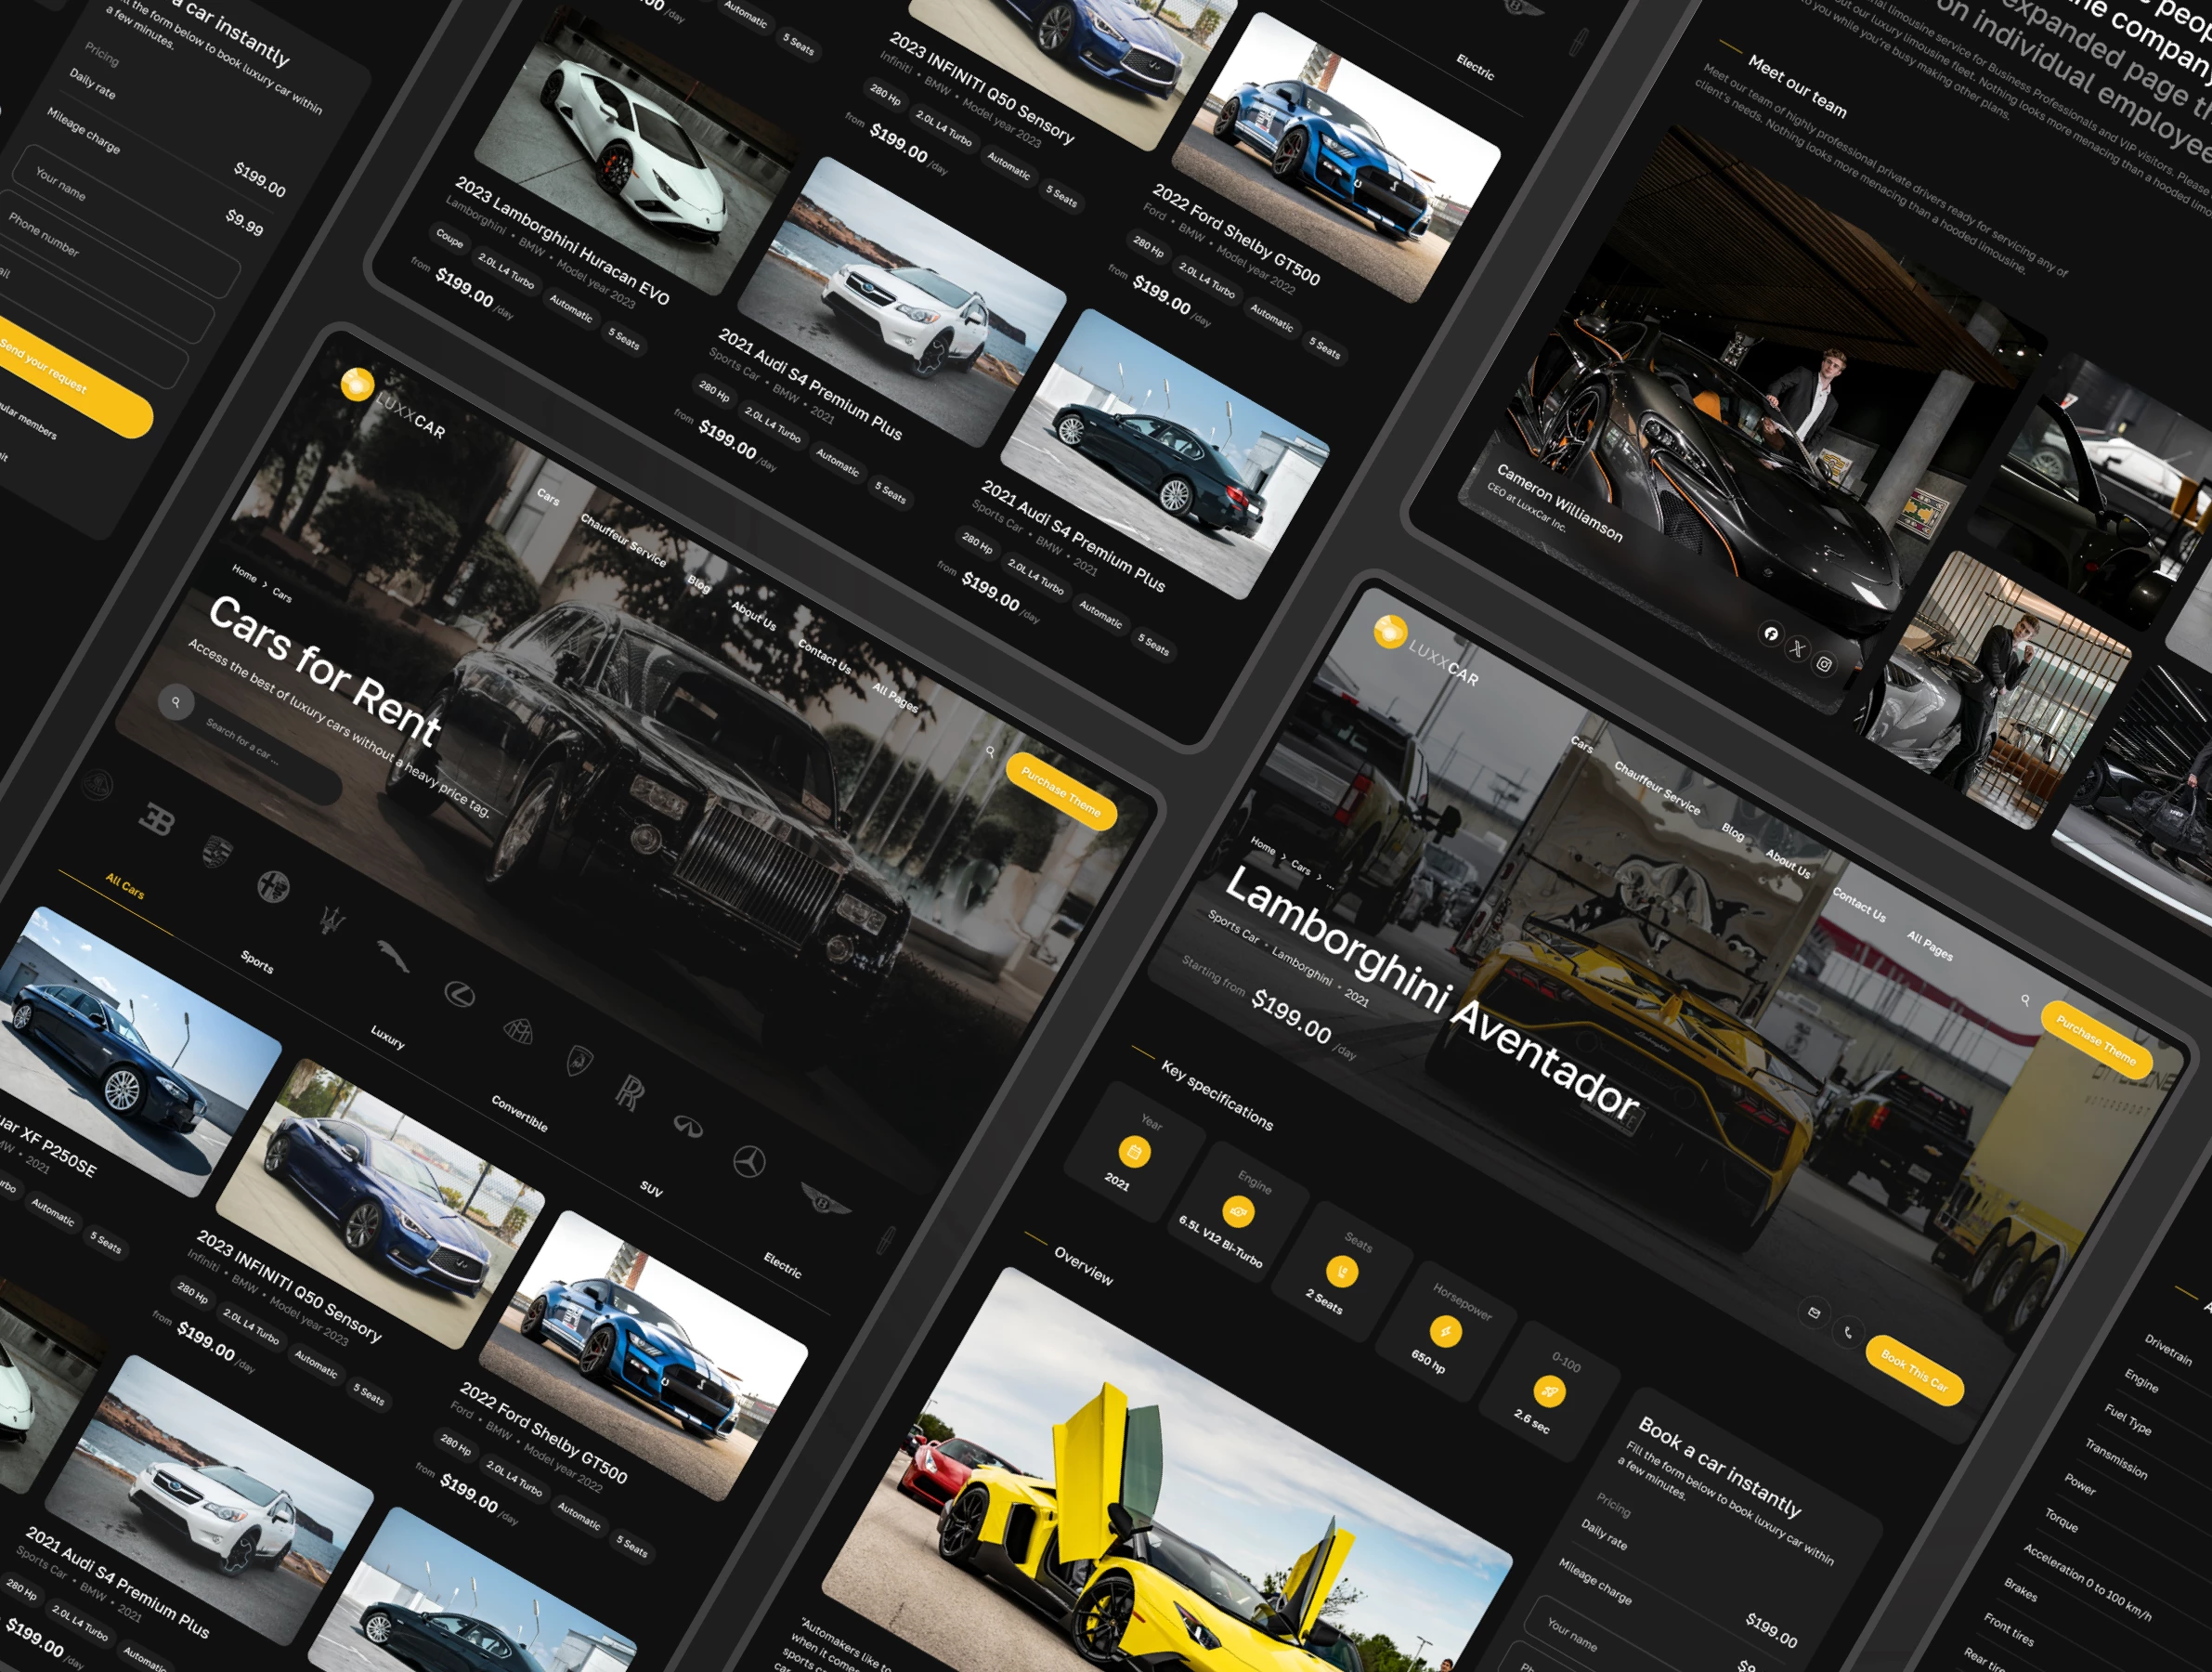Choose the Maybach brand logo
The image size is (2212, 1672).
(518, 1029)
